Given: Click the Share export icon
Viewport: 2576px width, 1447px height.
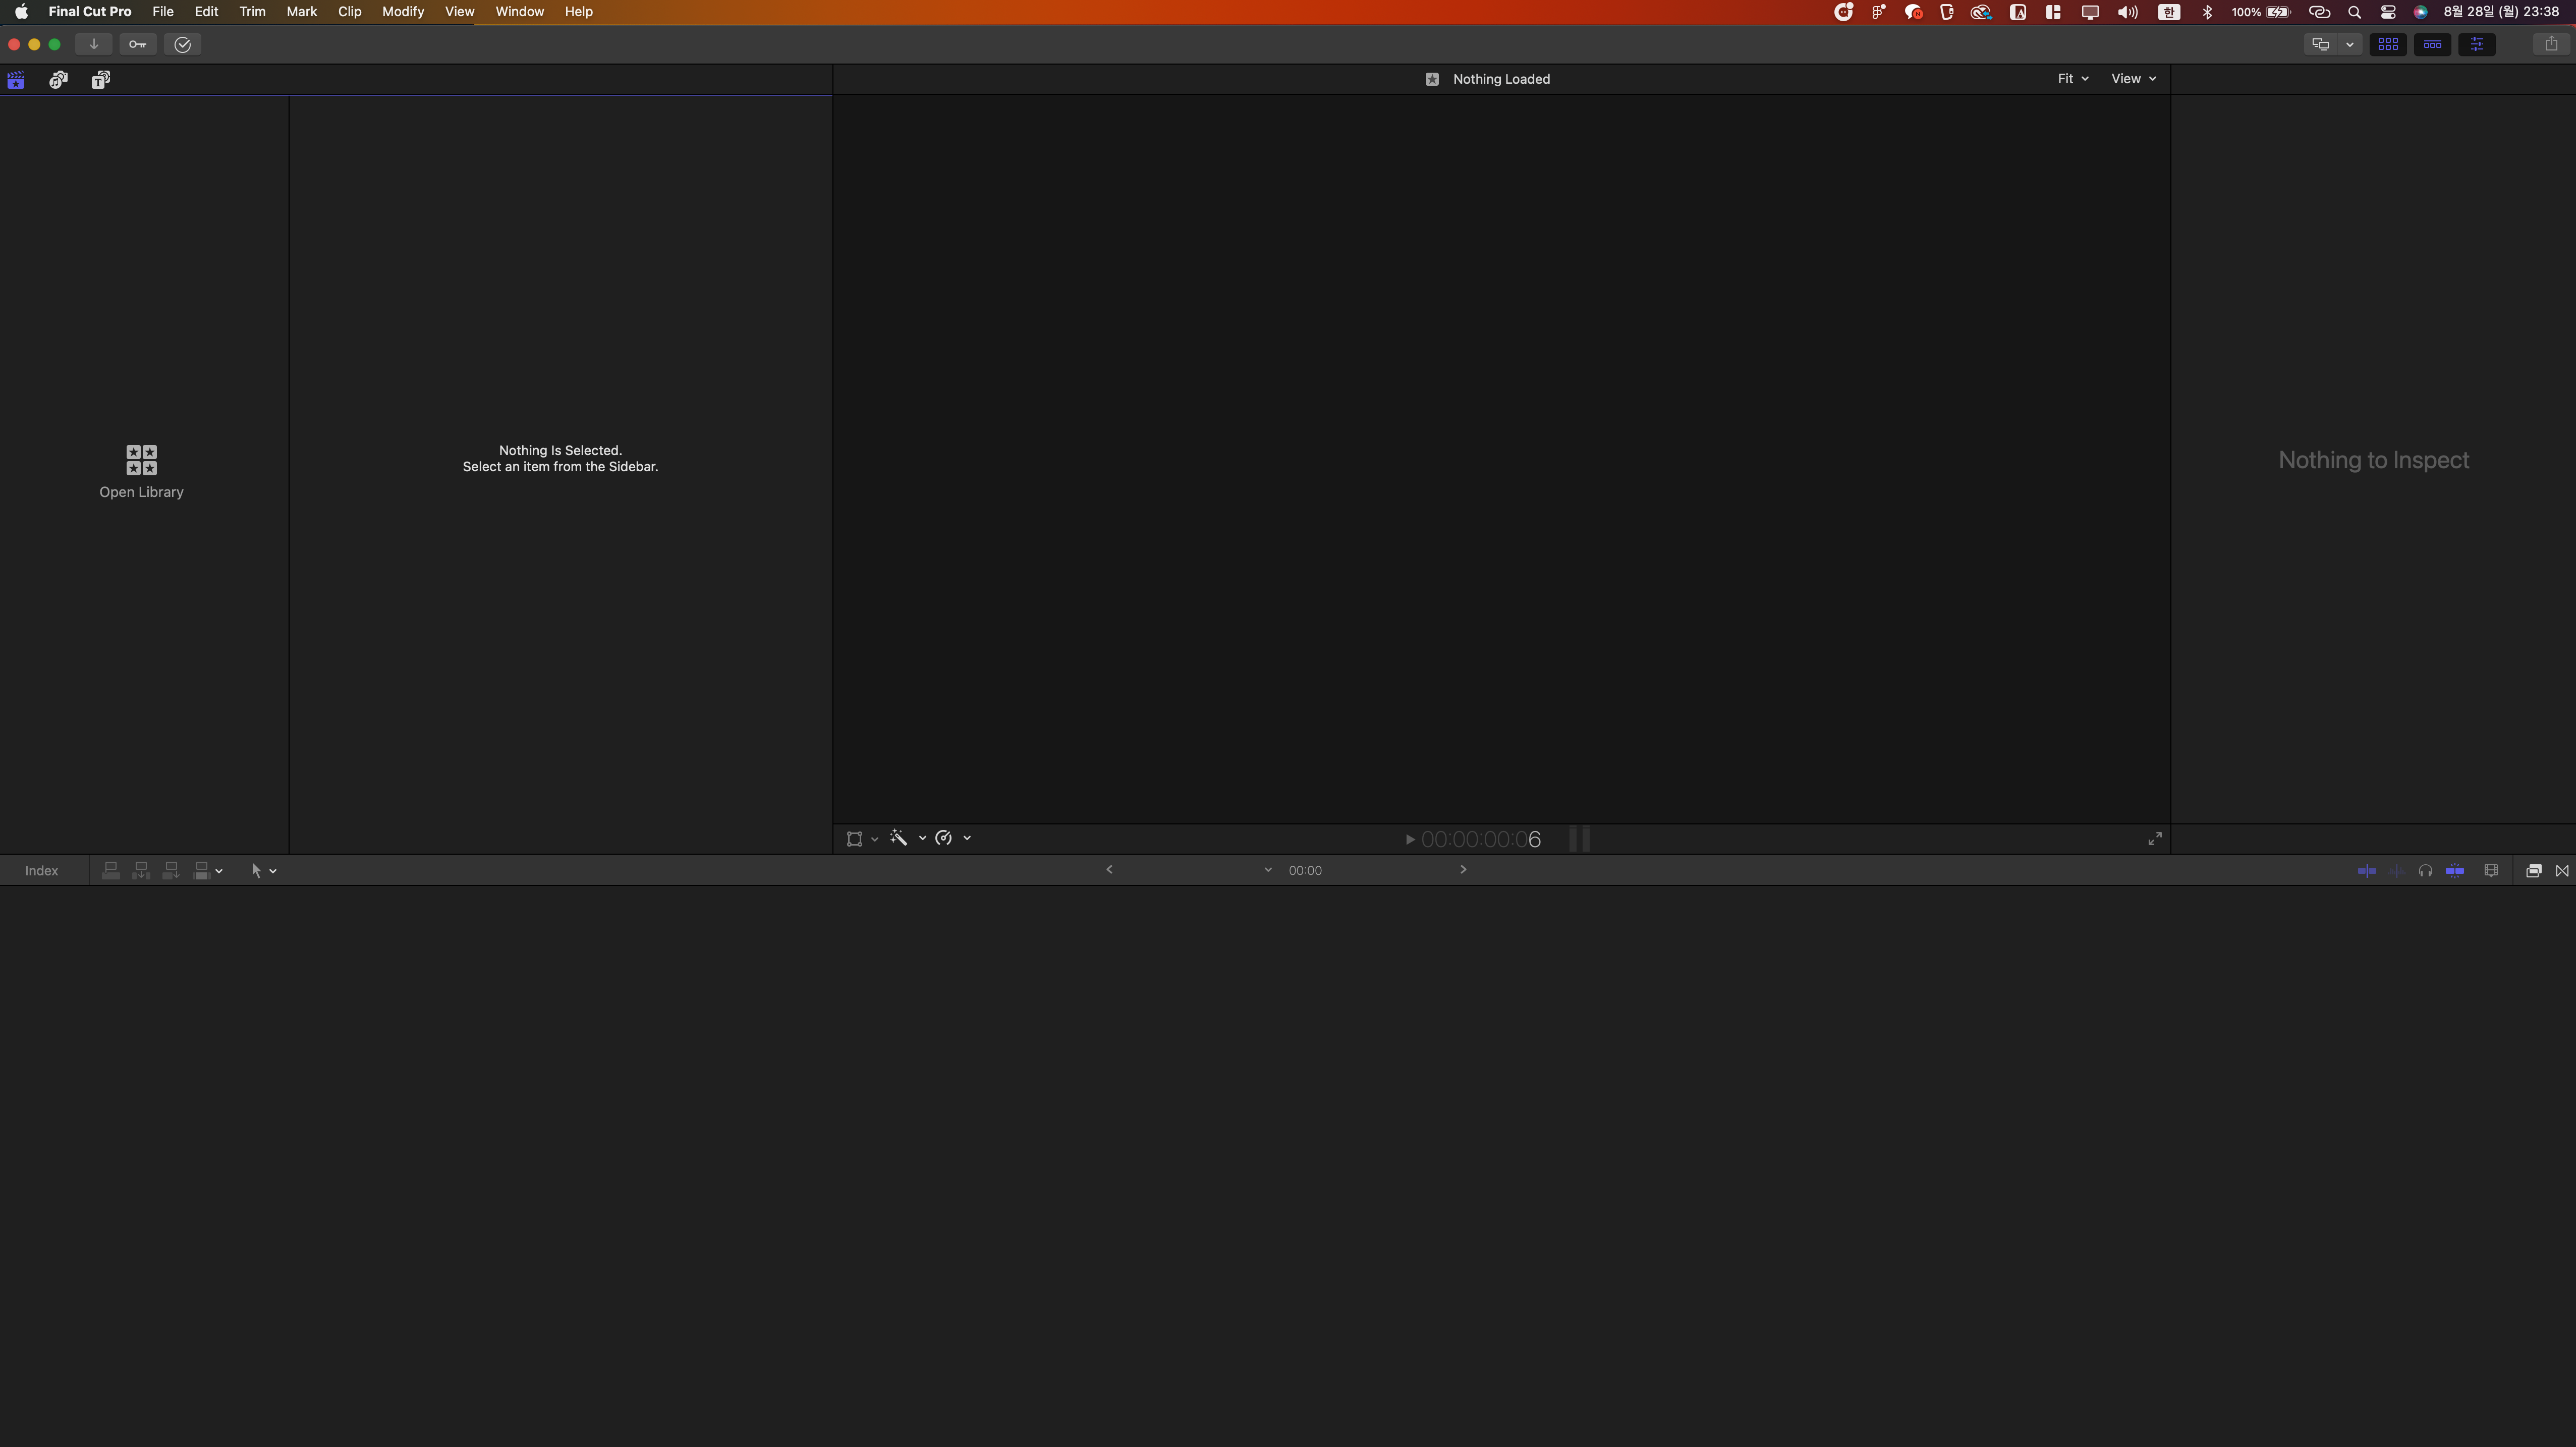Looking at the screenshot, I should click(2551, 44).
